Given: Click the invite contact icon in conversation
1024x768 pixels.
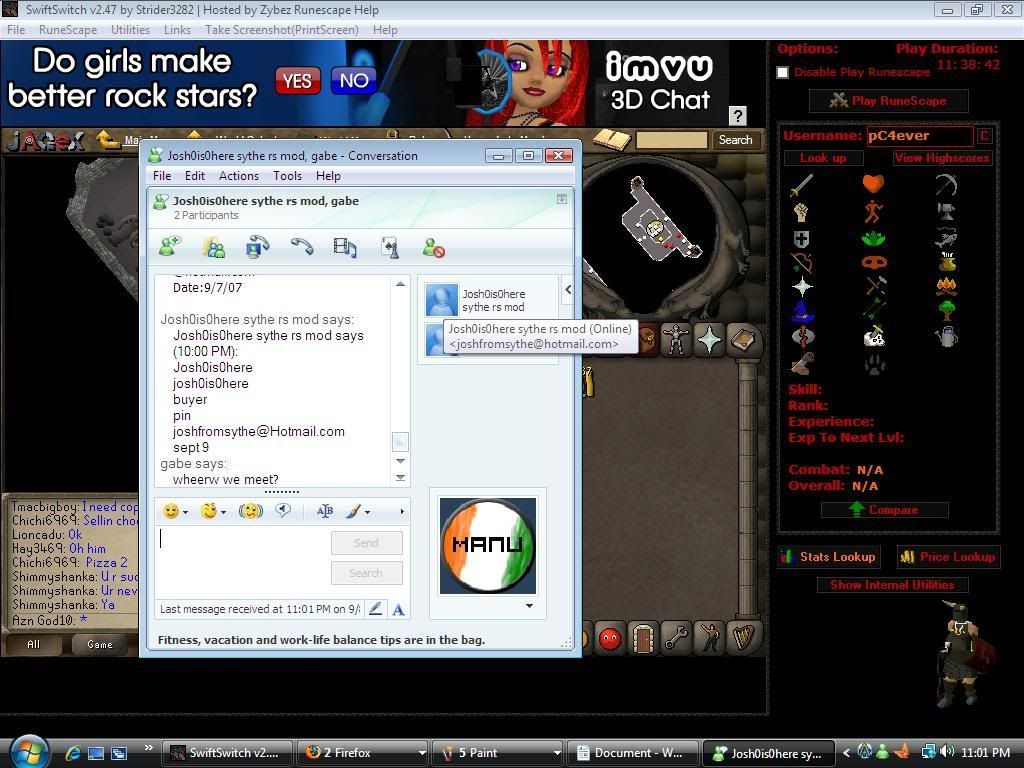Looking at the screenshot, I should [170, 247].
